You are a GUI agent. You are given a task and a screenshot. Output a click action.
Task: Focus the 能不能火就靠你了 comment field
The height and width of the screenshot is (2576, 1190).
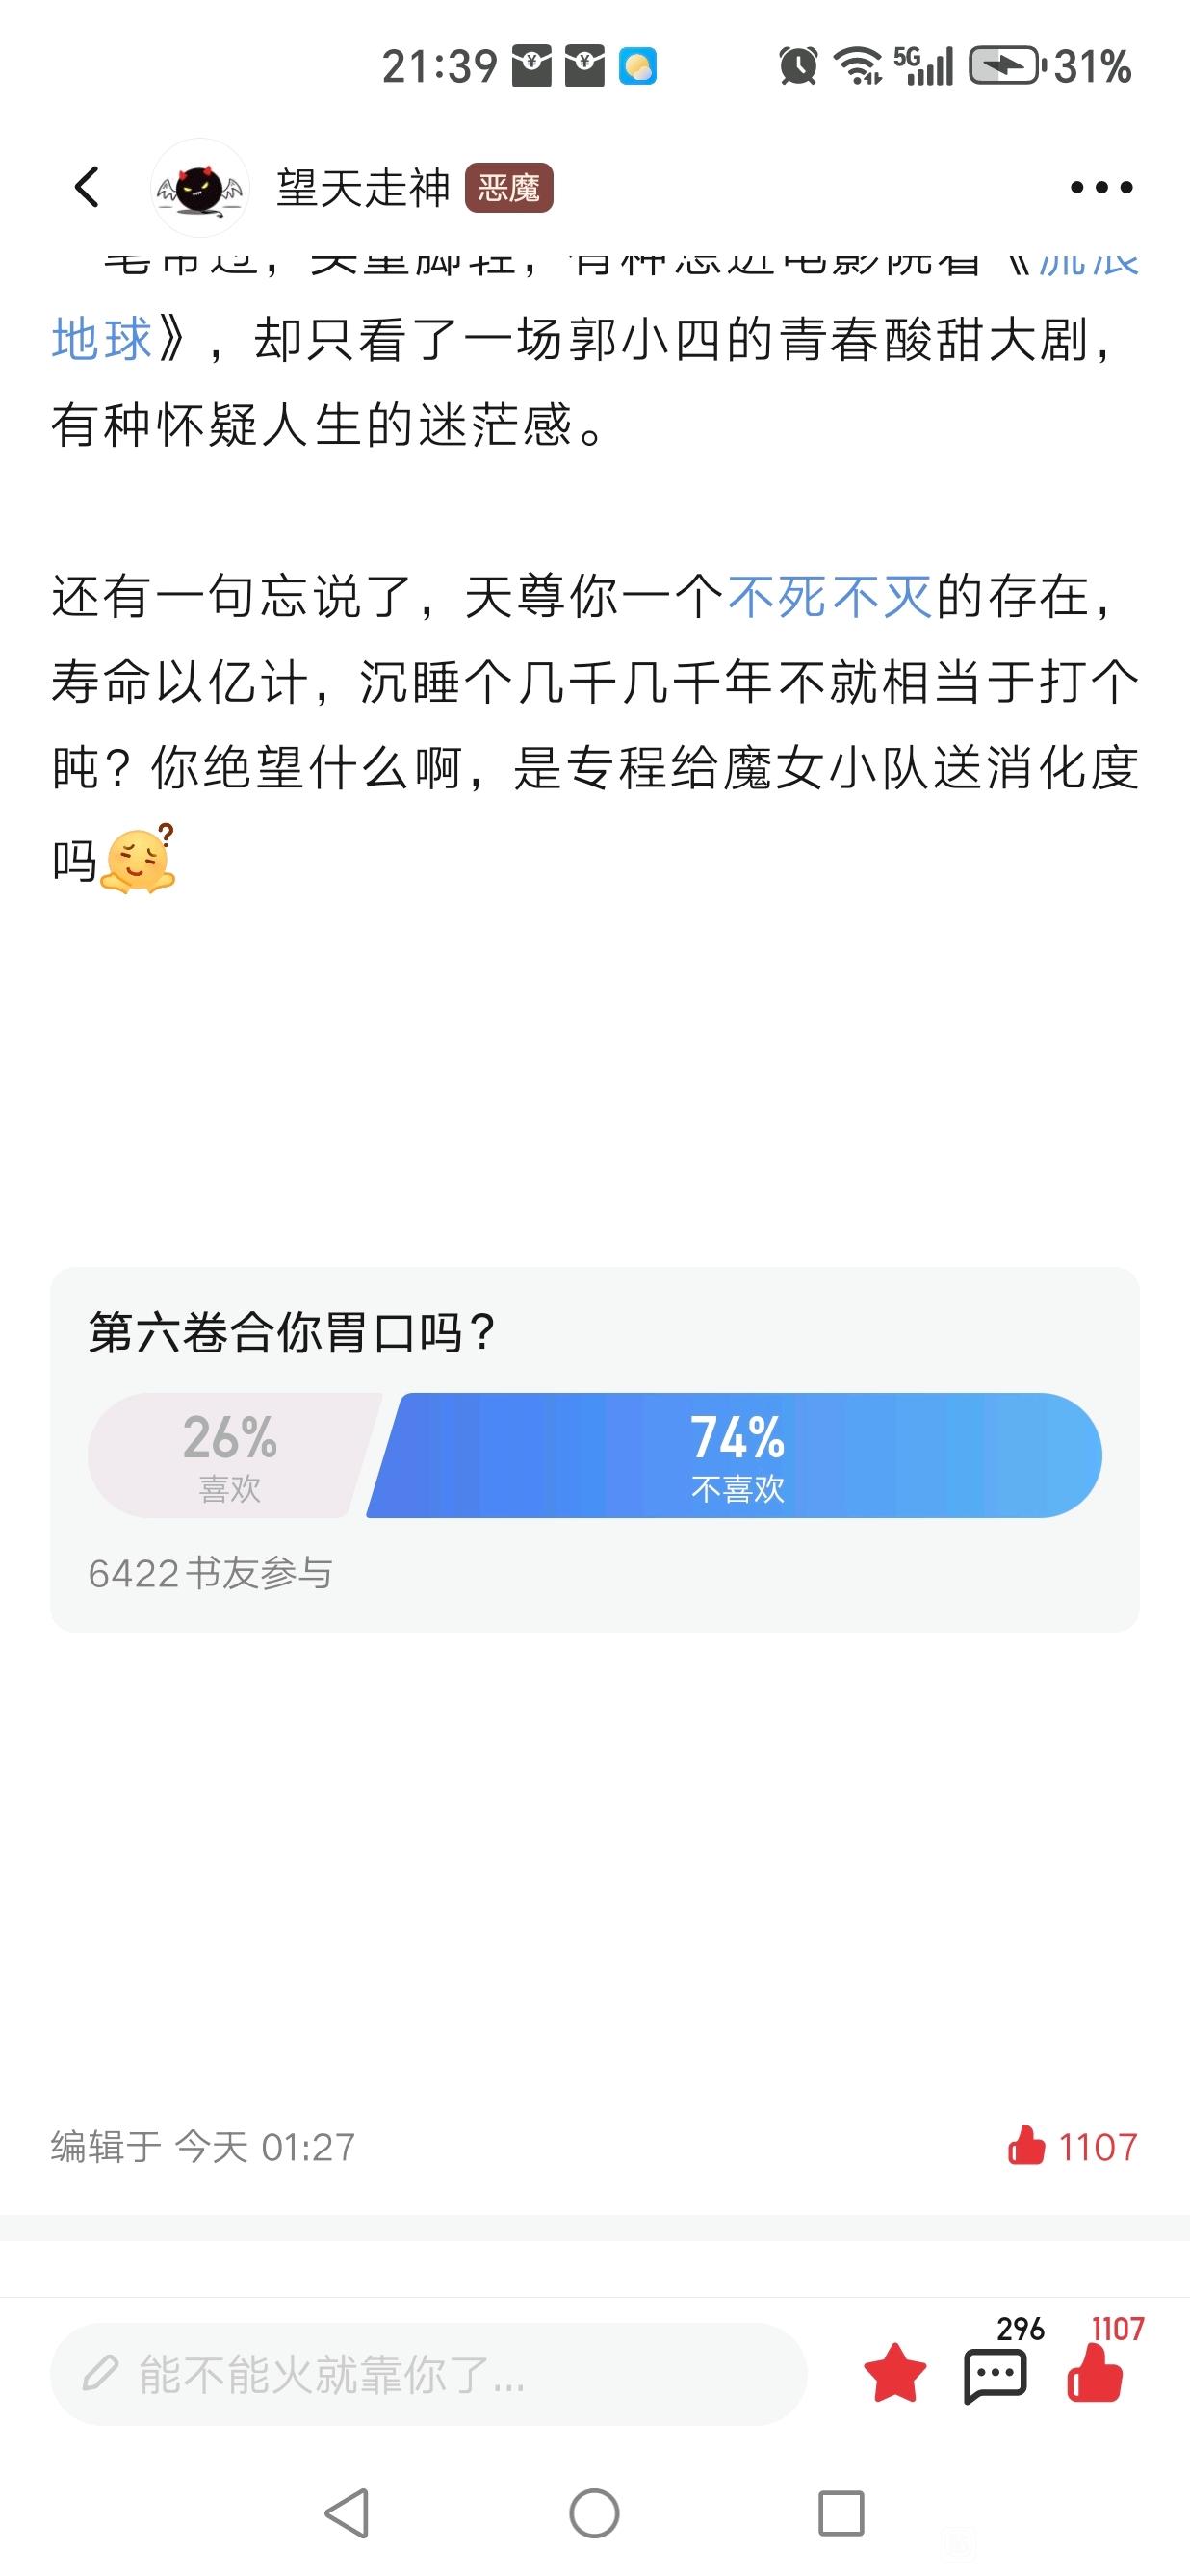click(429, 2373)
